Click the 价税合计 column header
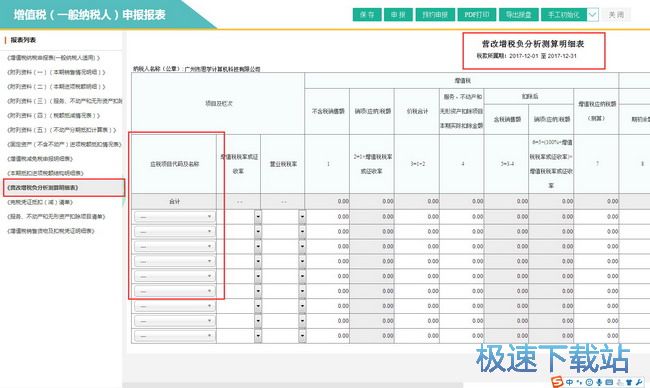 pos(417,112)
